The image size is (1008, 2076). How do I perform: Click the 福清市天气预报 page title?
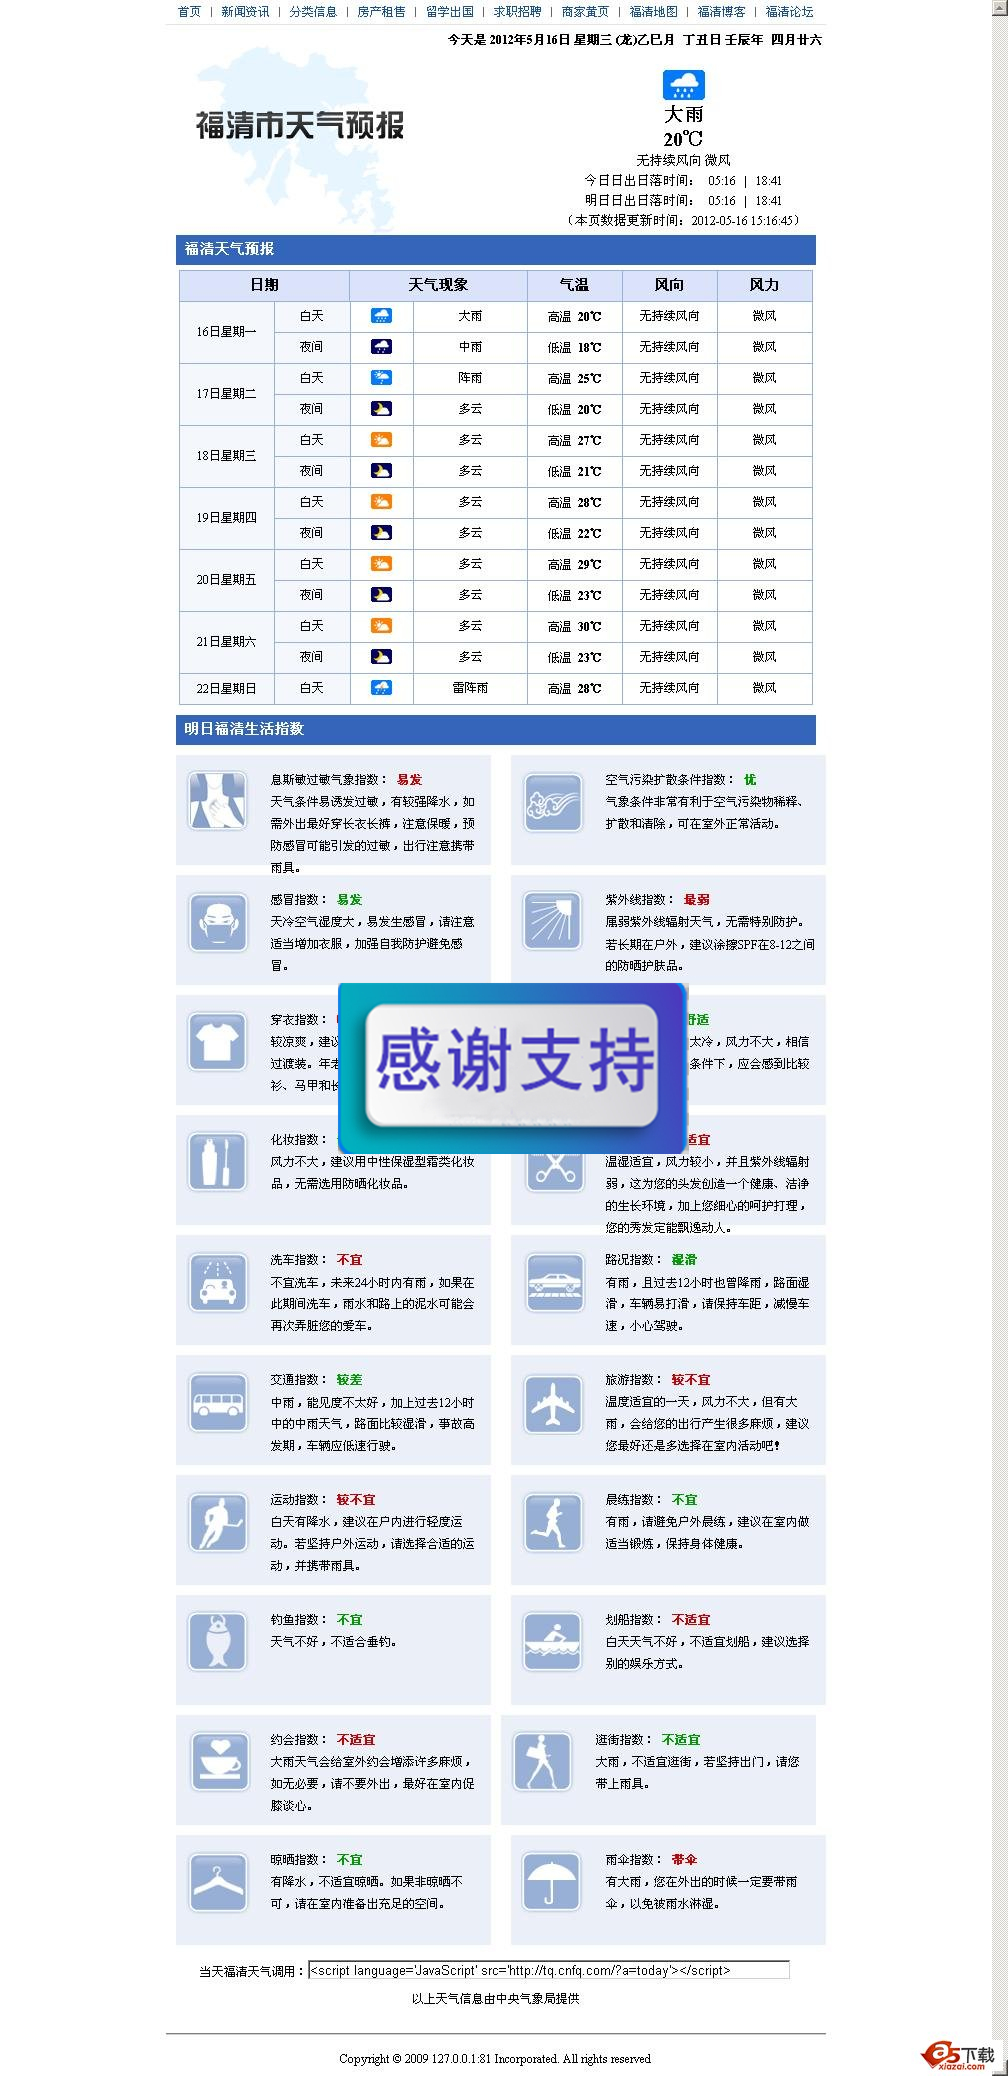click(x=300, y=125)
